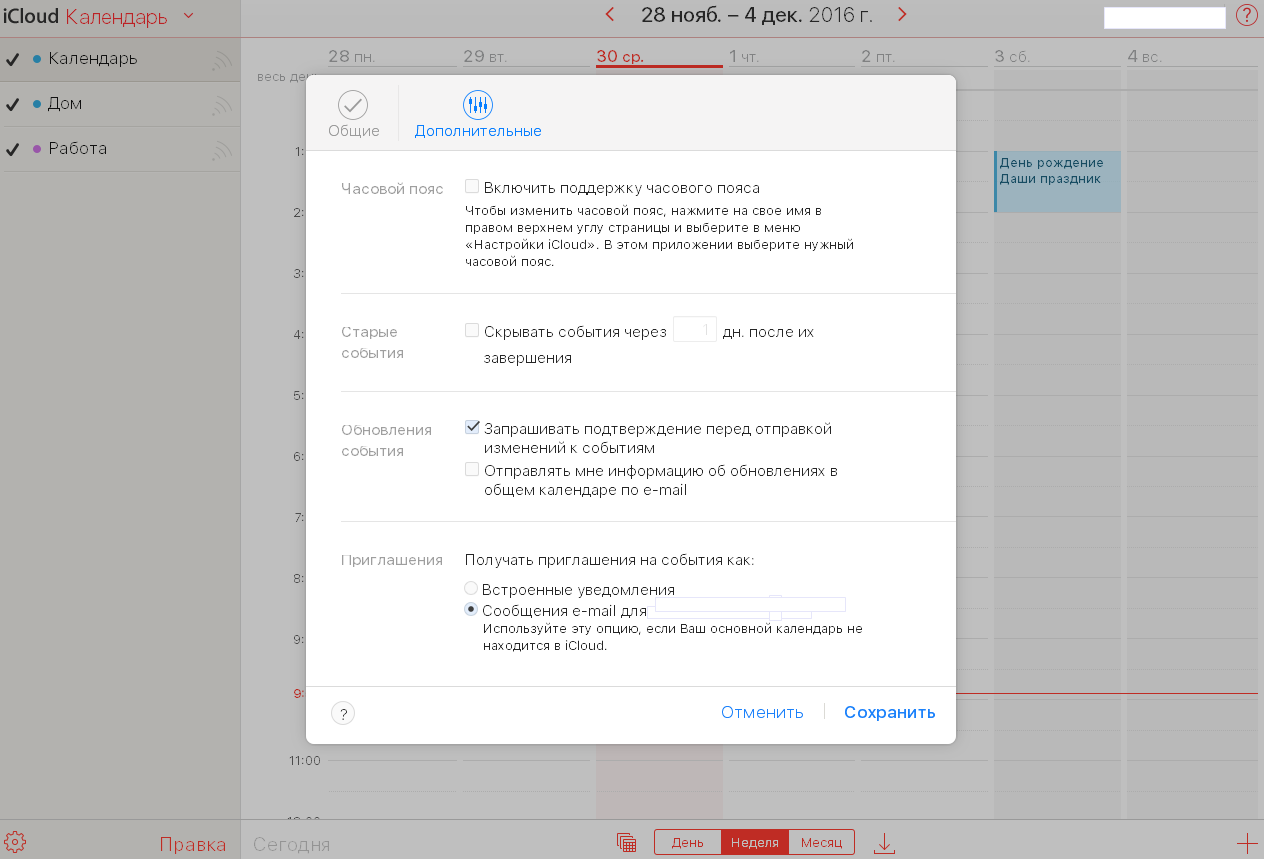Select the Дополнительные advanced tab

tap(478, 114)
